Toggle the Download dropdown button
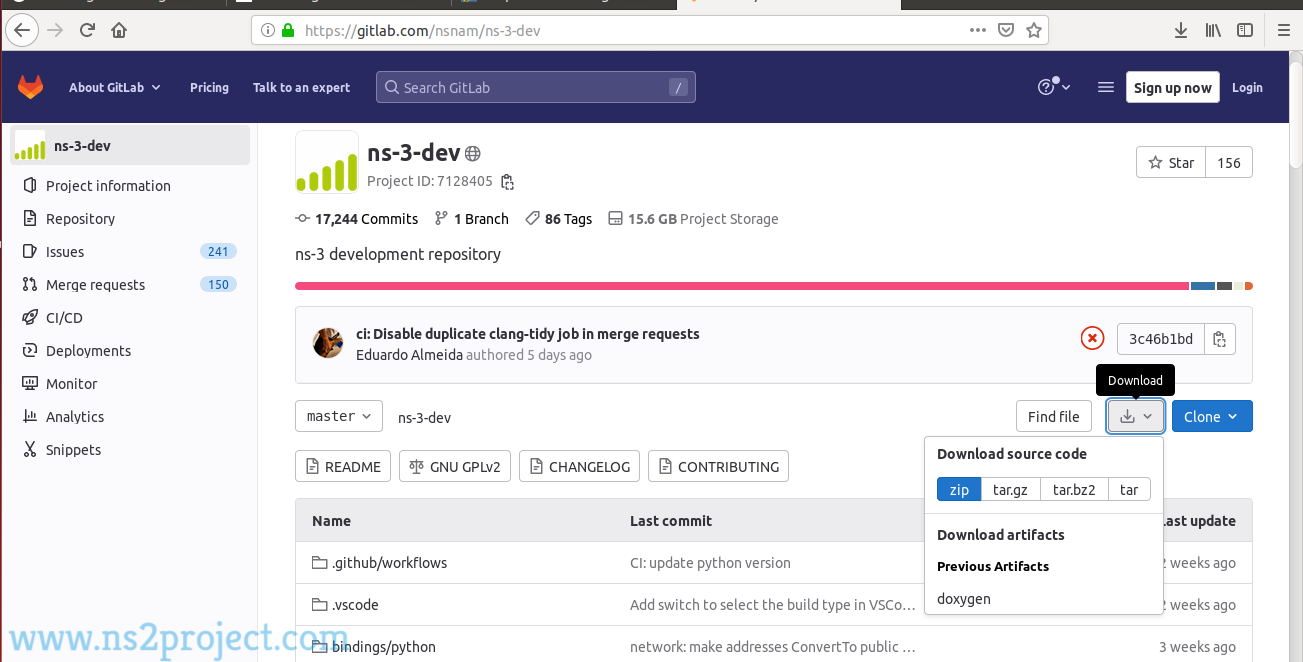This screenshot has height=662, width=1303. tap(1136, 417)
